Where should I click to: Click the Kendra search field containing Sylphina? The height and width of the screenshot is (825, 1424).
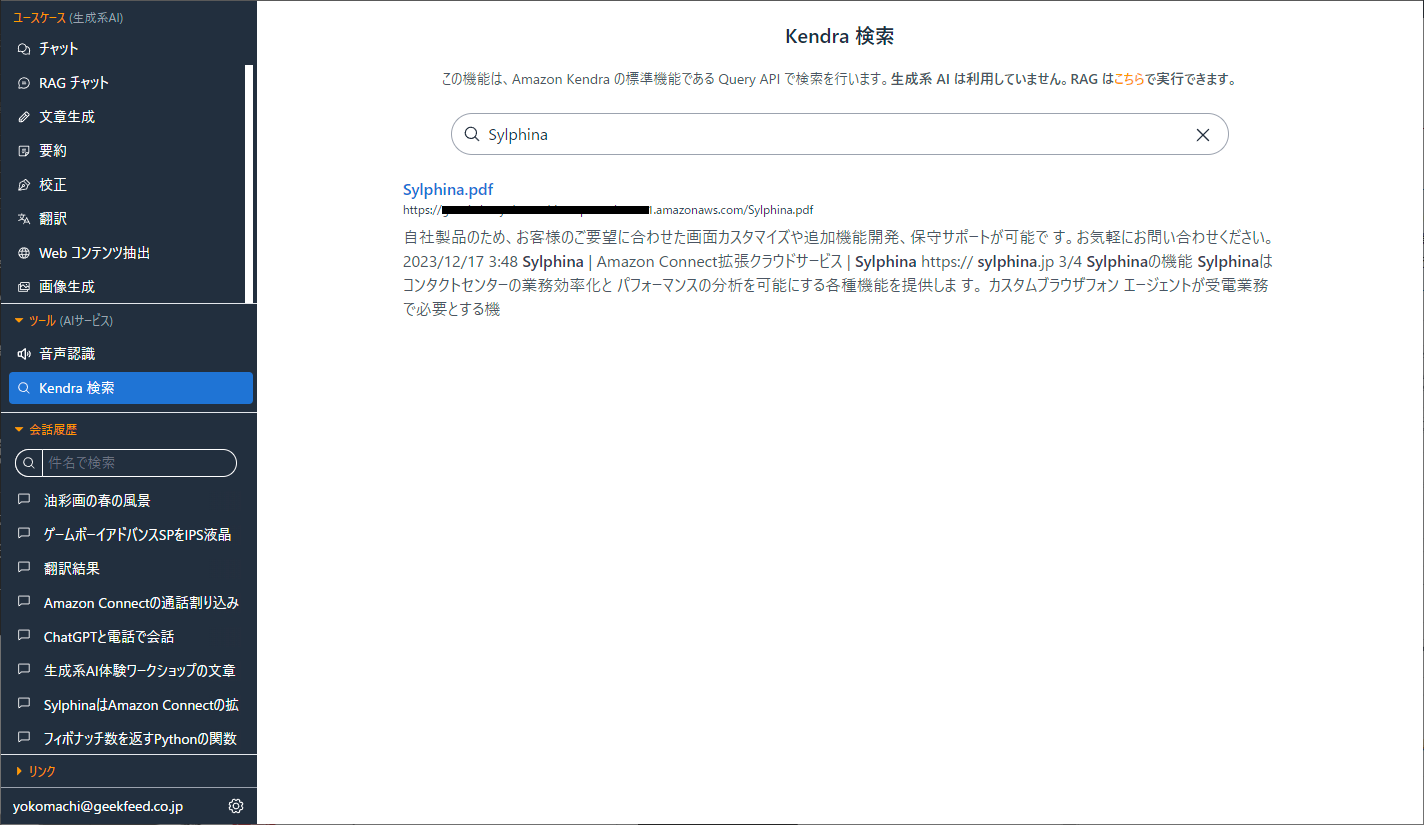(x=839, y=134)
